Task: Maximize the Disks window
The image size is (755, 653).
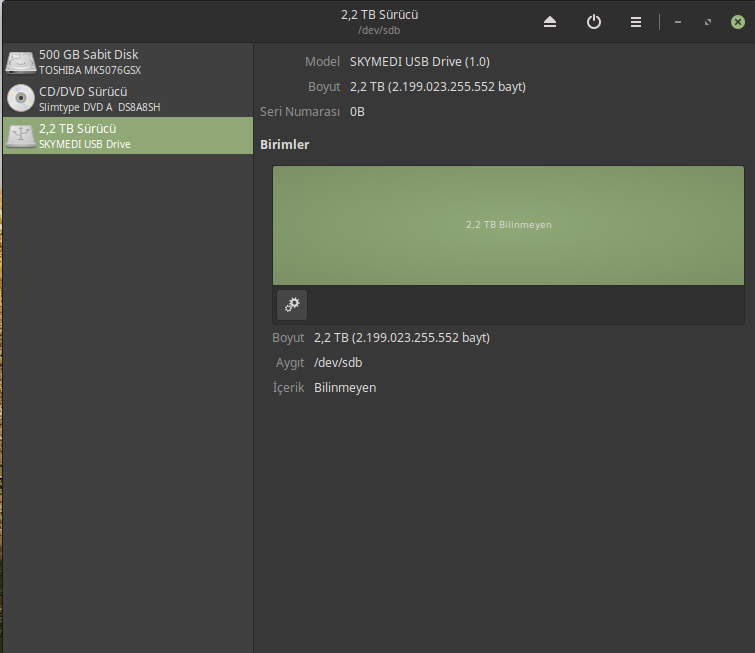Action: (708, 22)
